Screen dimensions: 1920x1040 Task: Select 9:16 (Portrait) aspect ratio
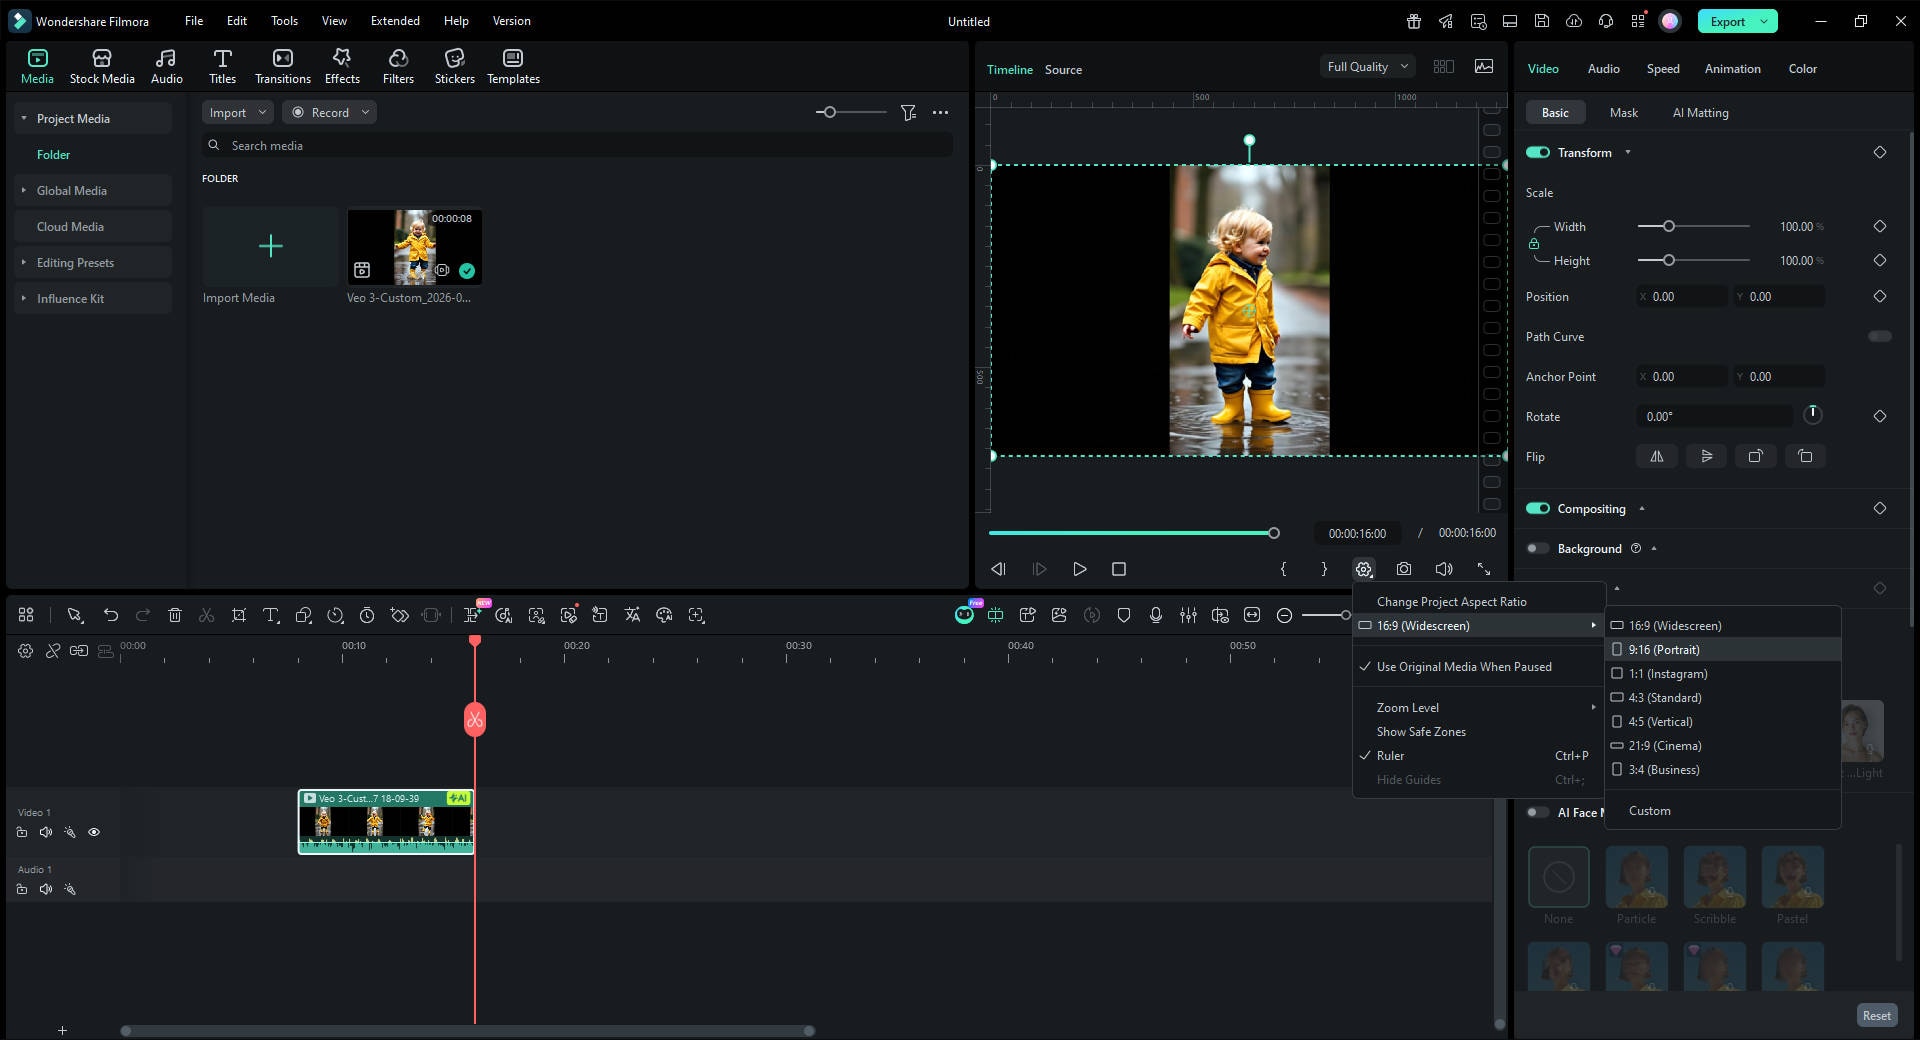1663,649
